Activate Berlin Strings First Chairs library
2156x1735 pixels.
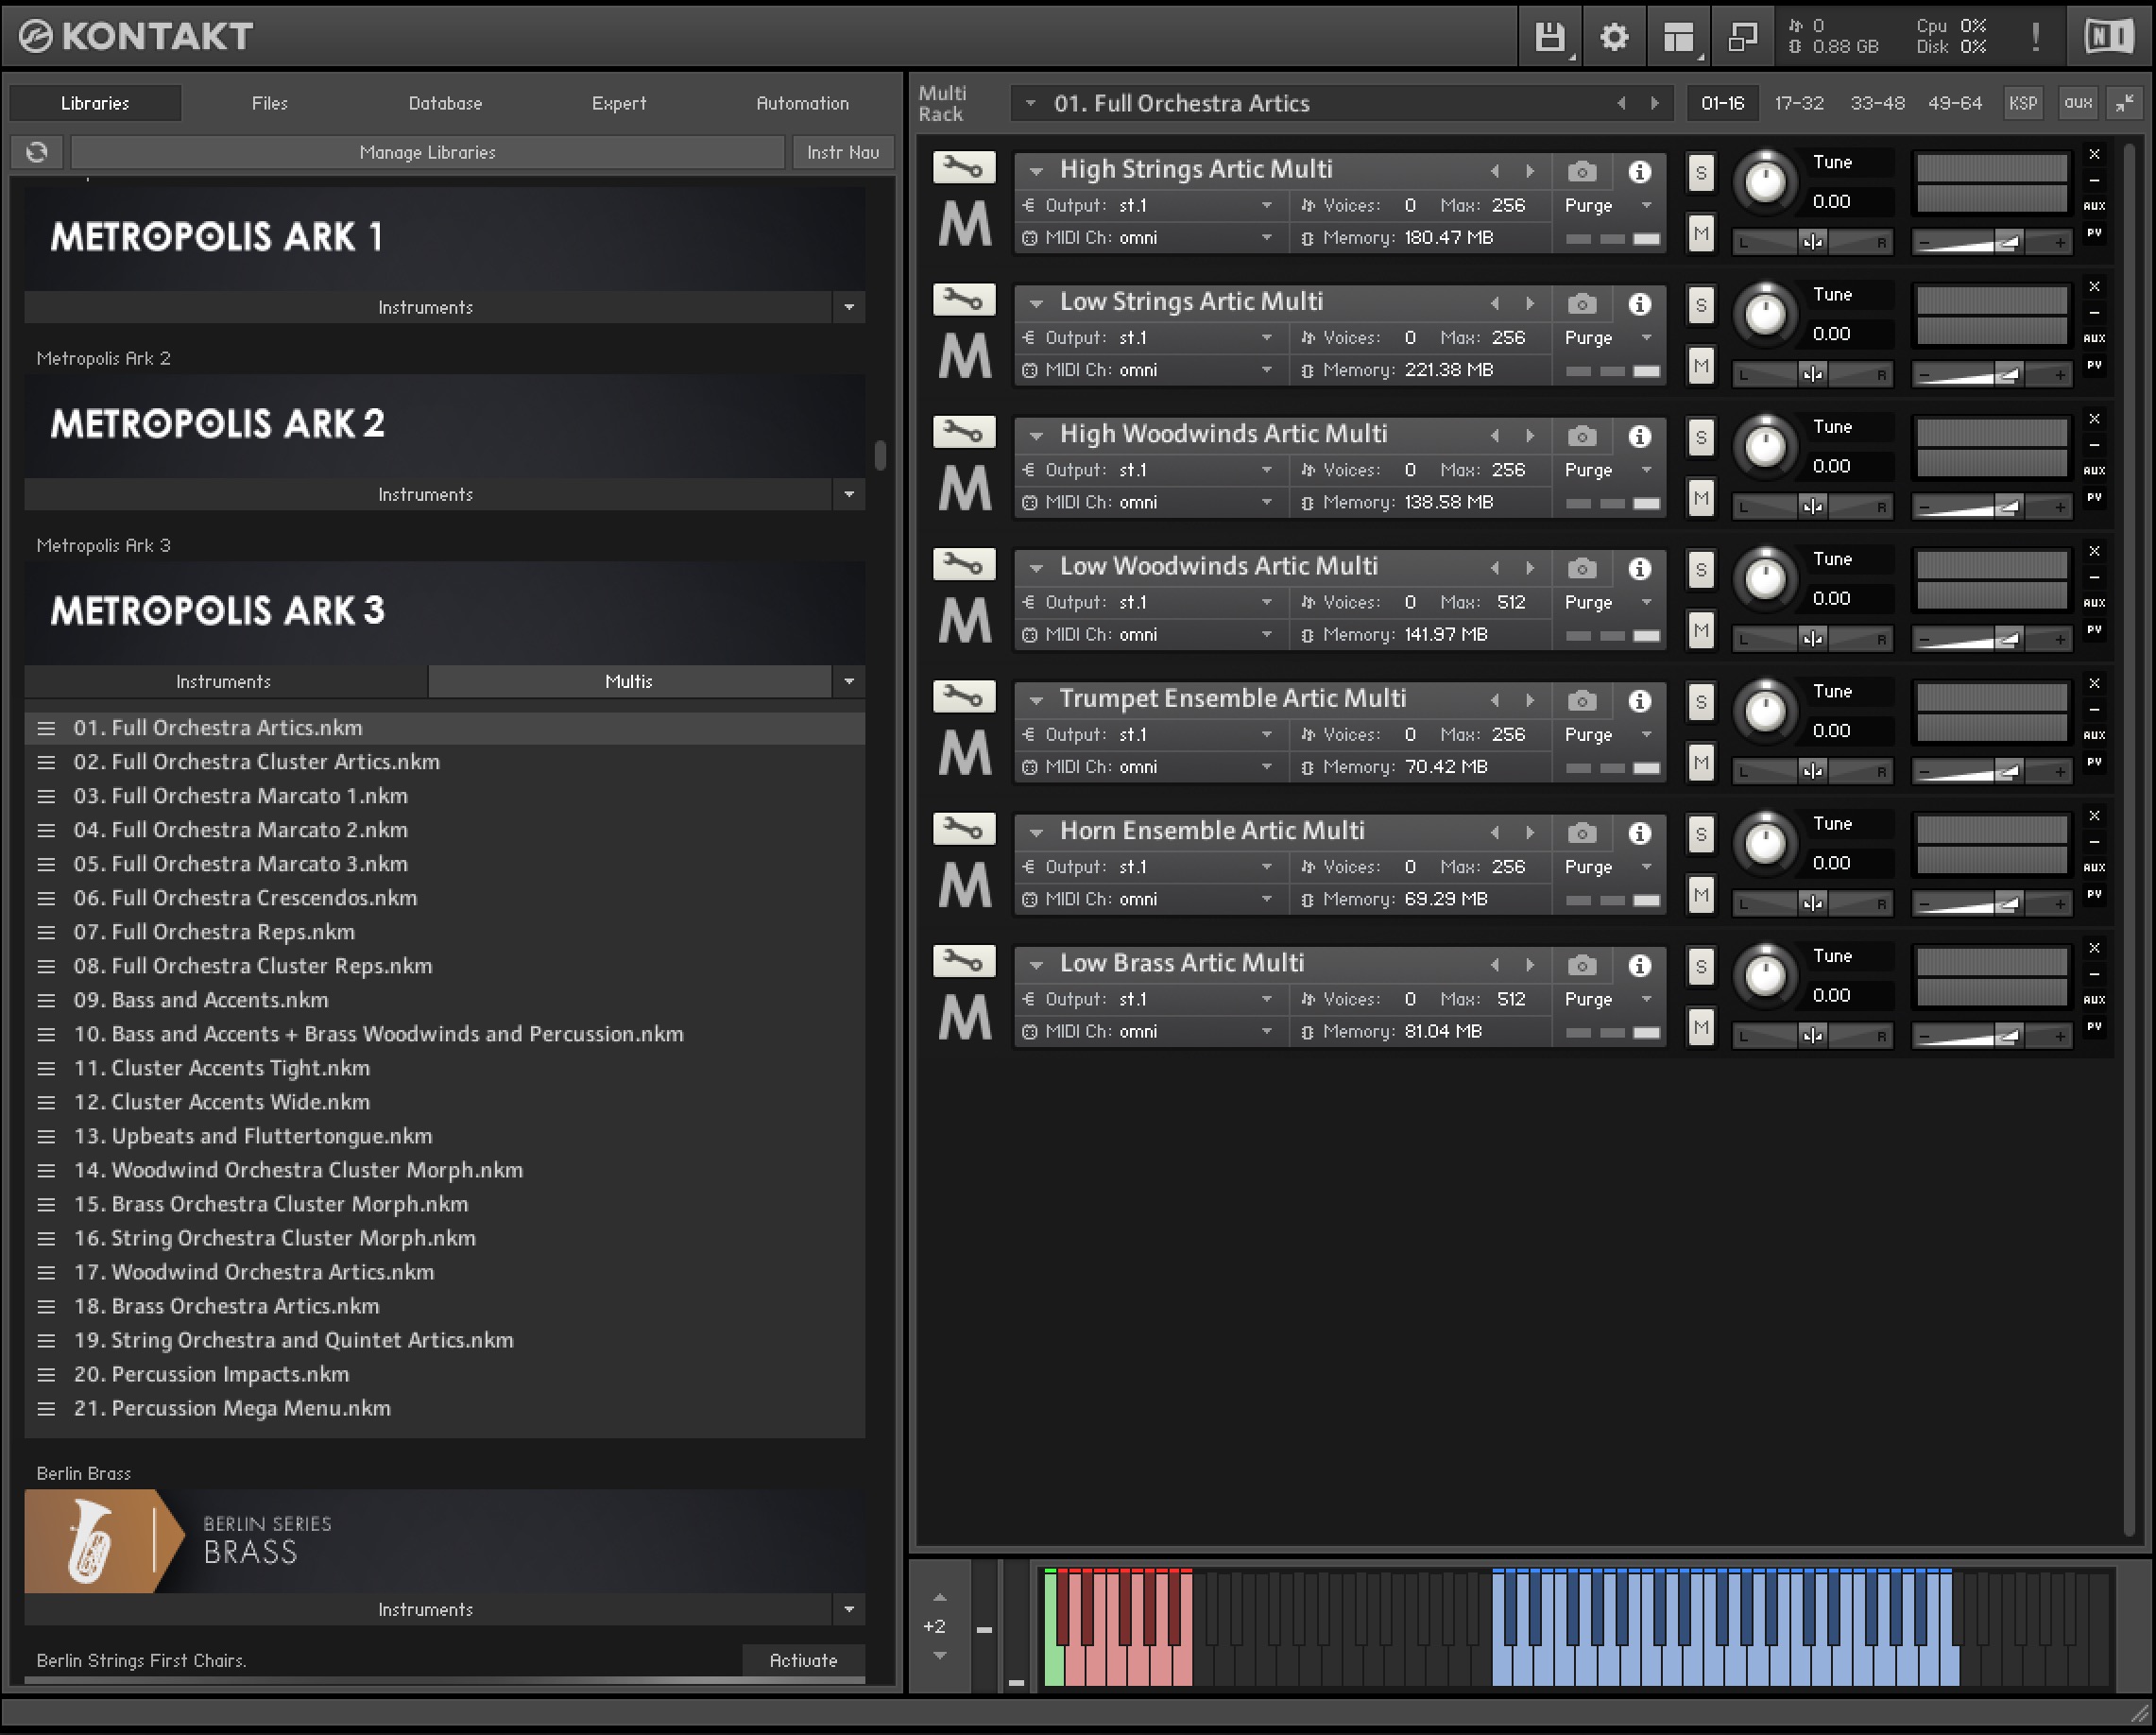pyautogui.click(x=803, y=1660)
